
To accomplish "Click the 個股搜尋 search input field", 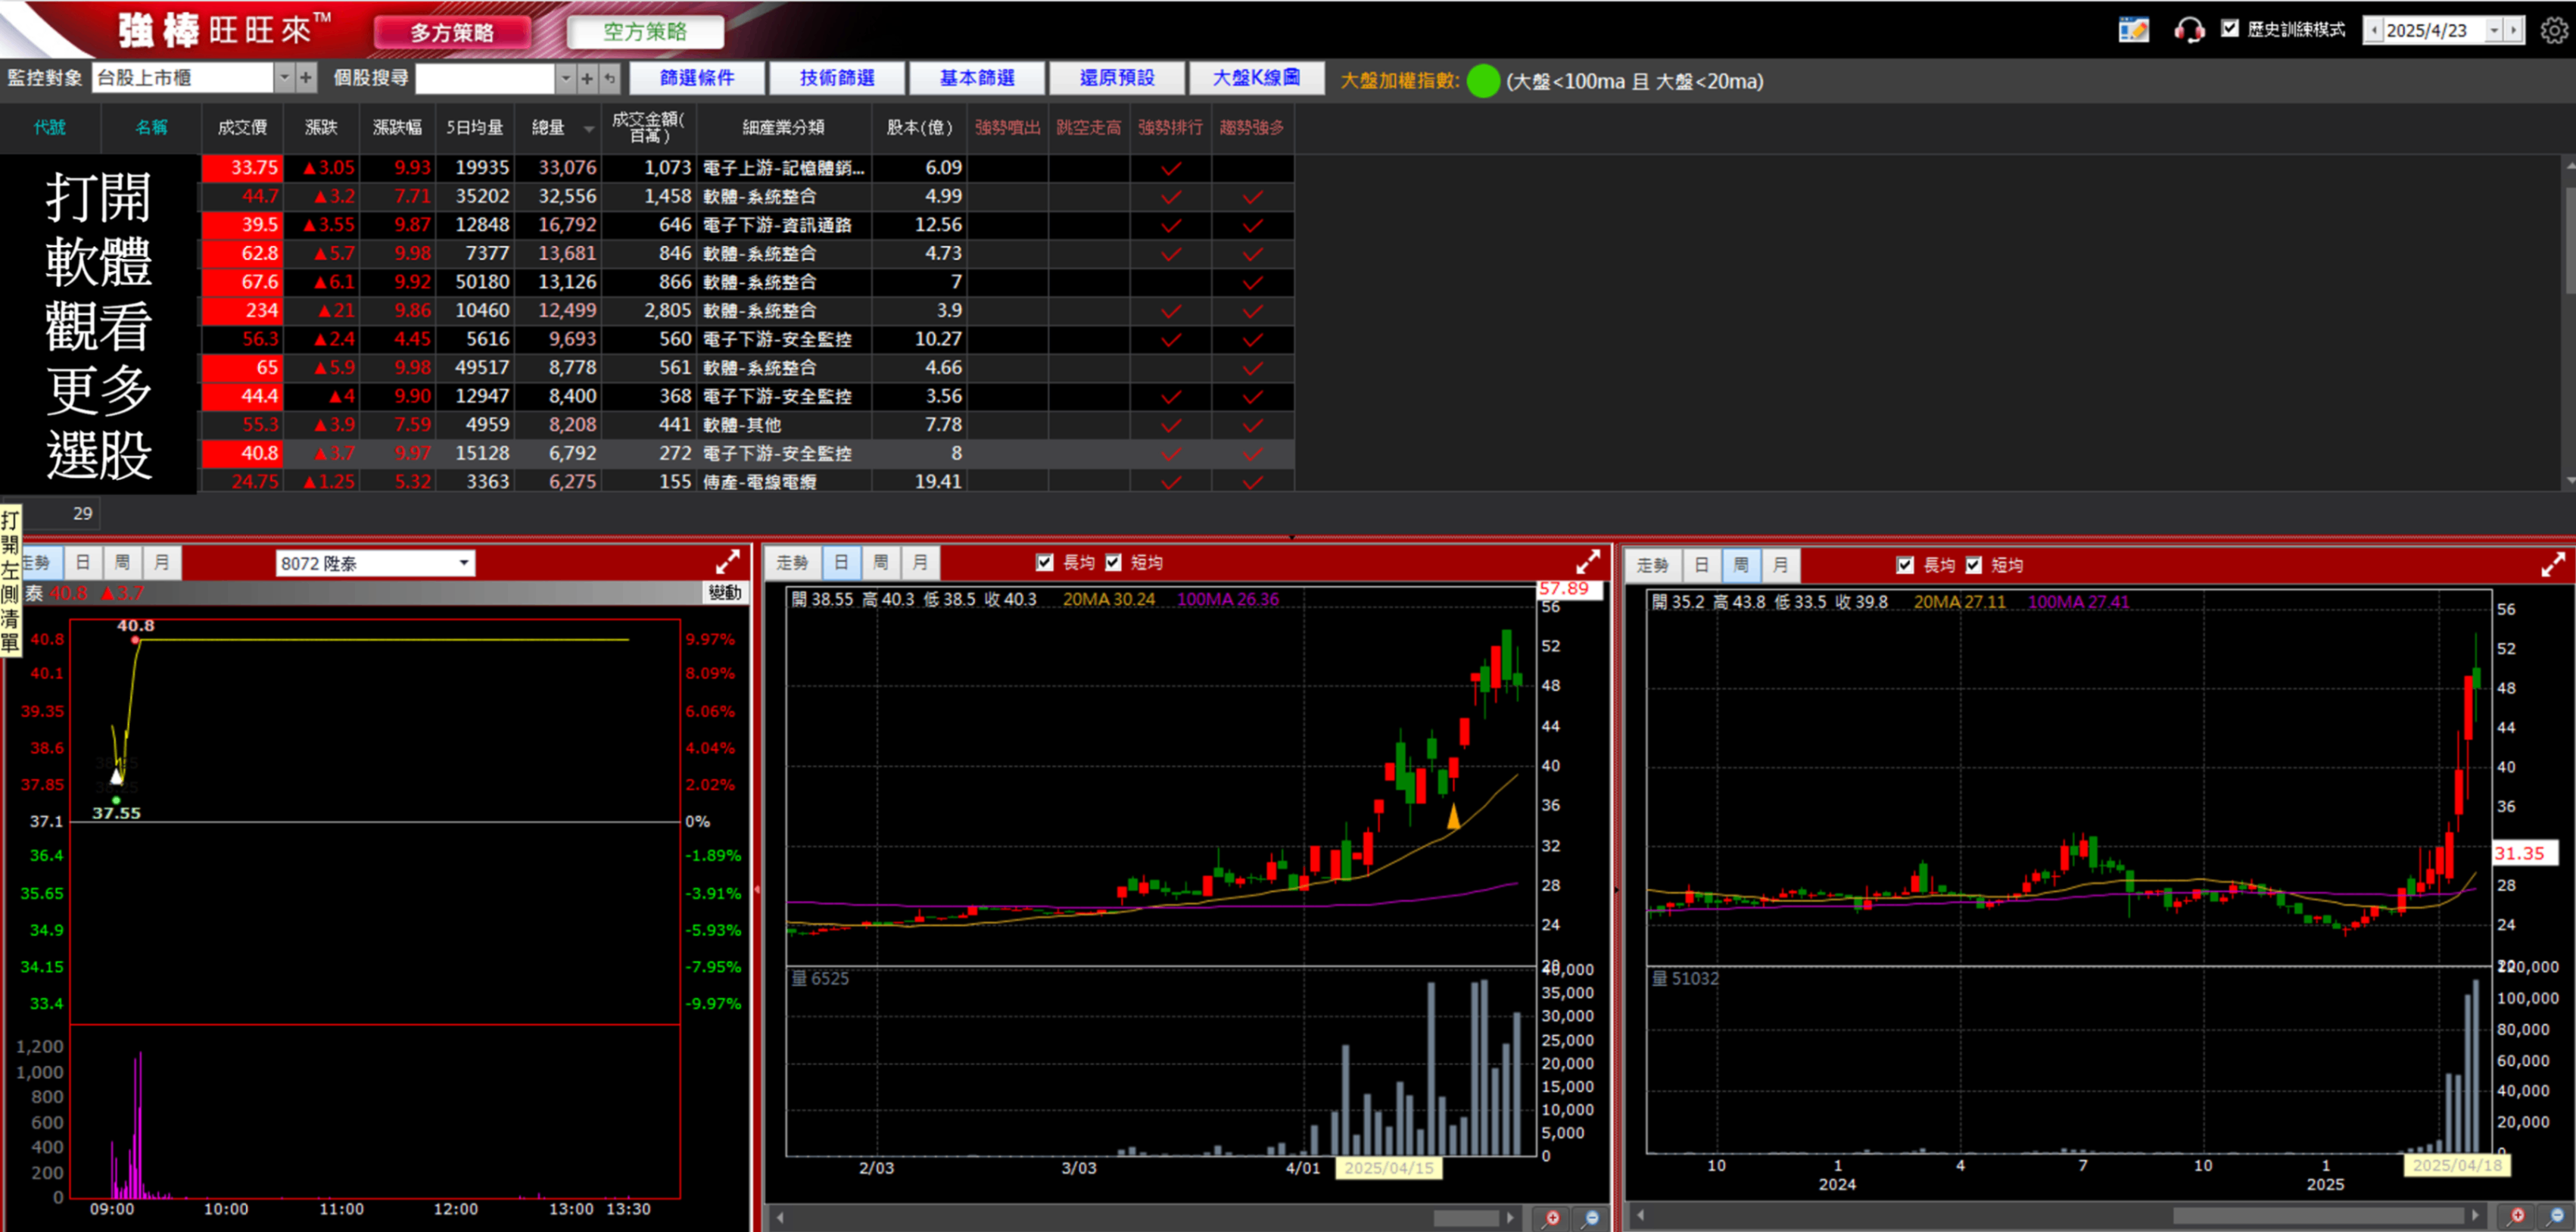I will [x=485, y=77].
